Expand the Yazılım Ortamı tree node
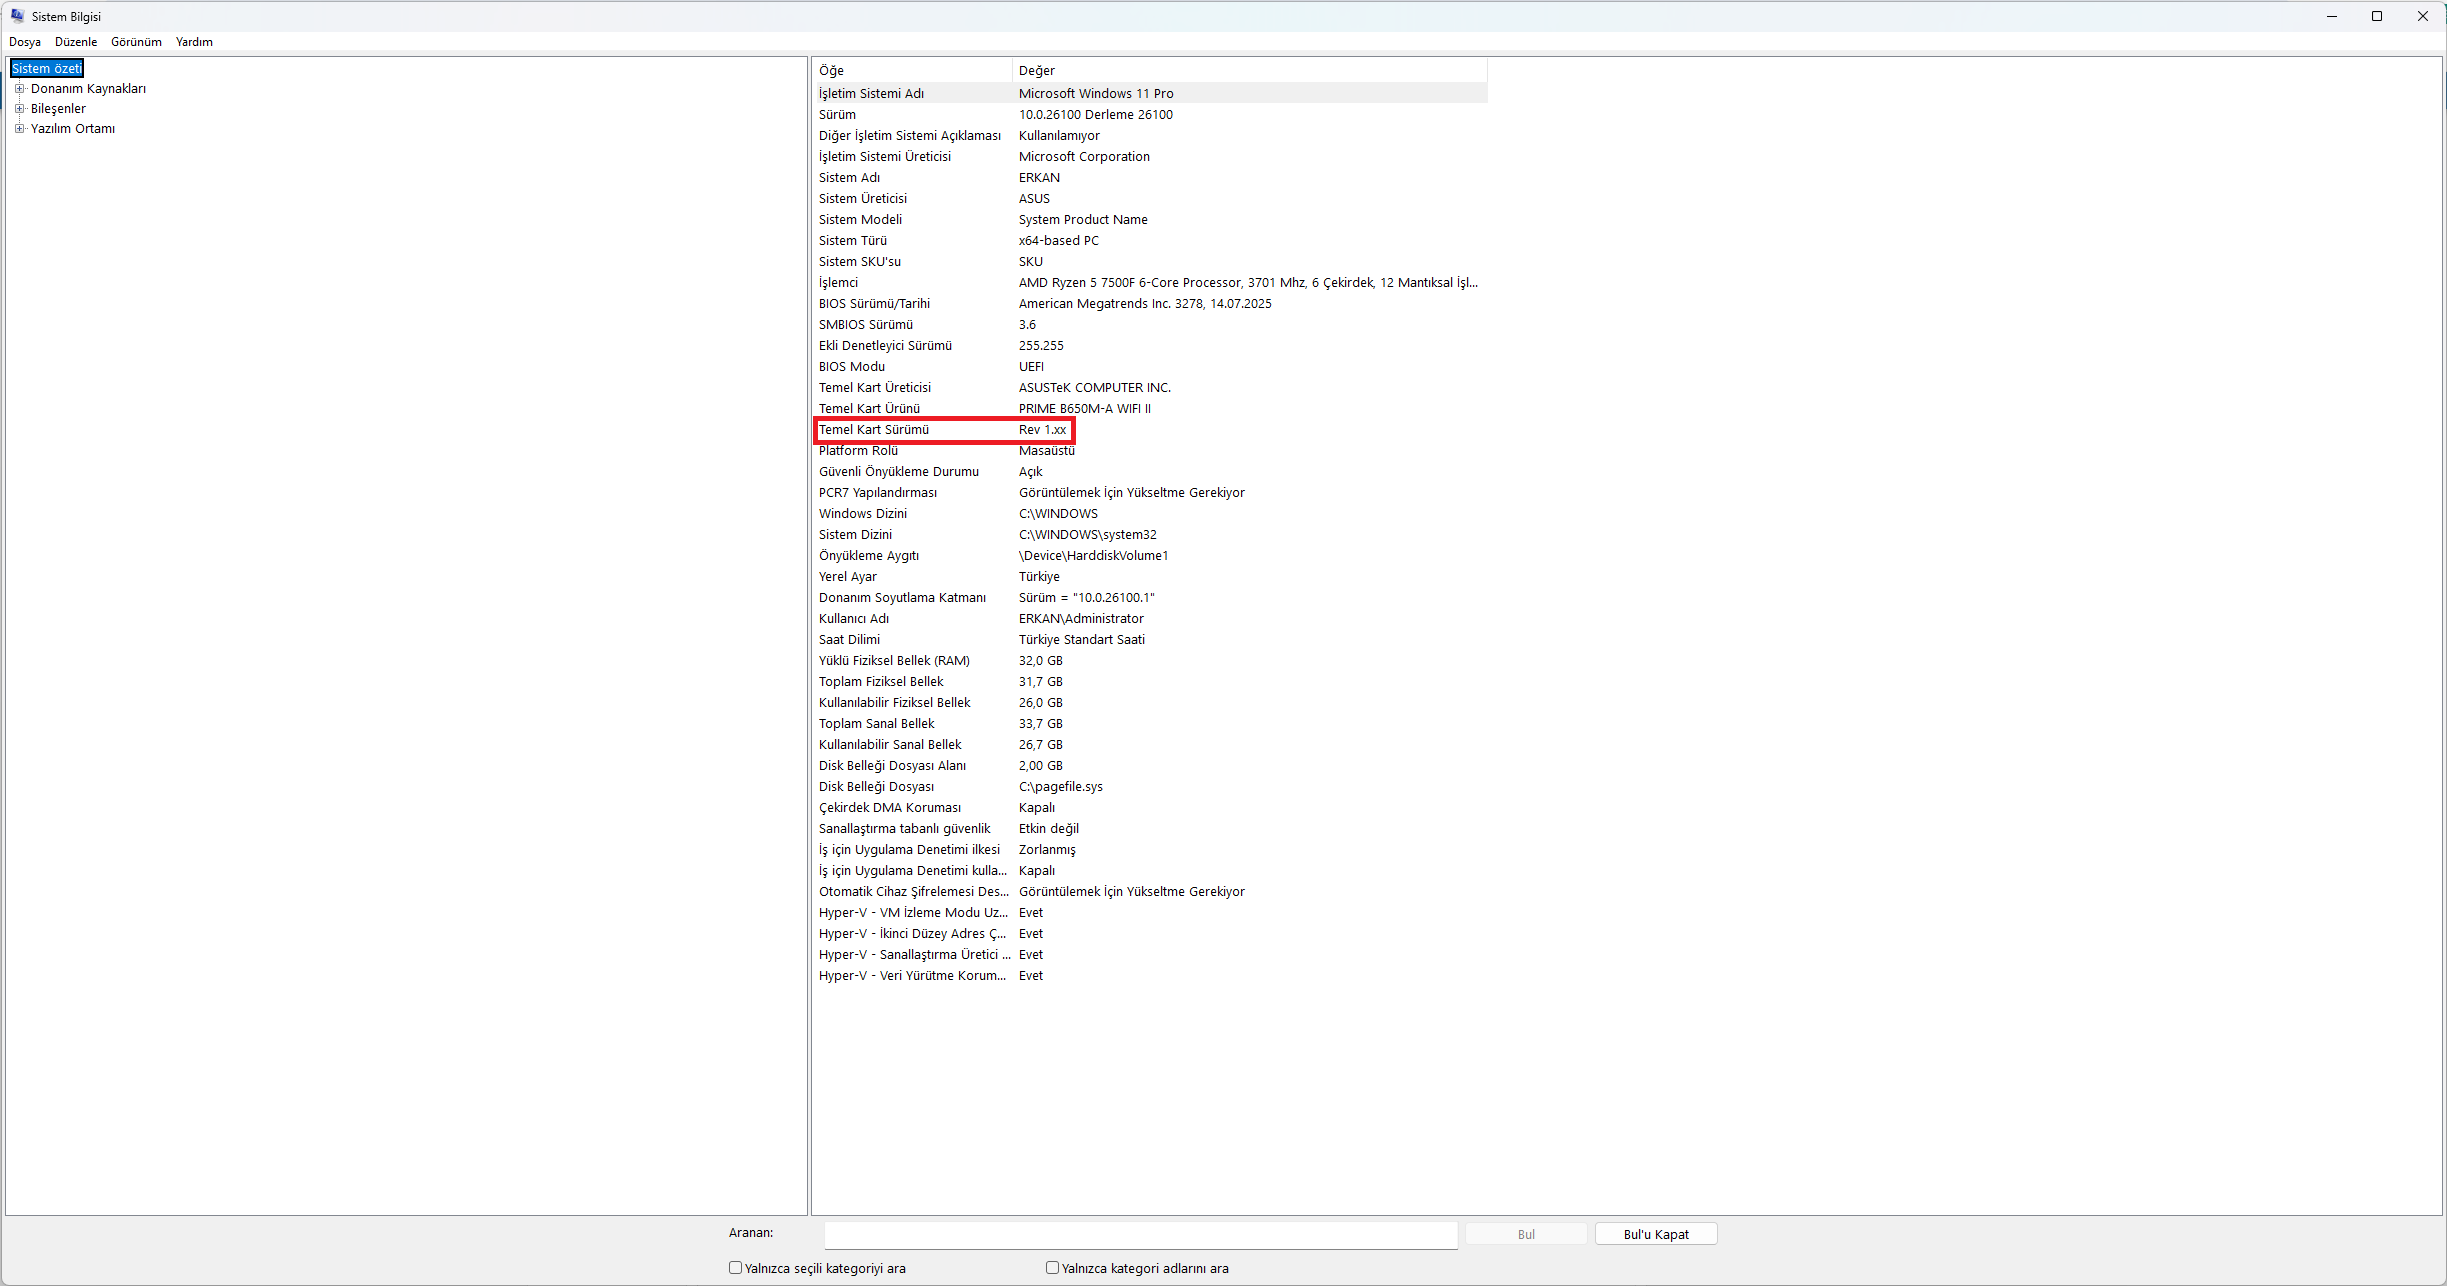Screen dimensions: 2447x1286 pyautogui.click(x=19, y=129)
